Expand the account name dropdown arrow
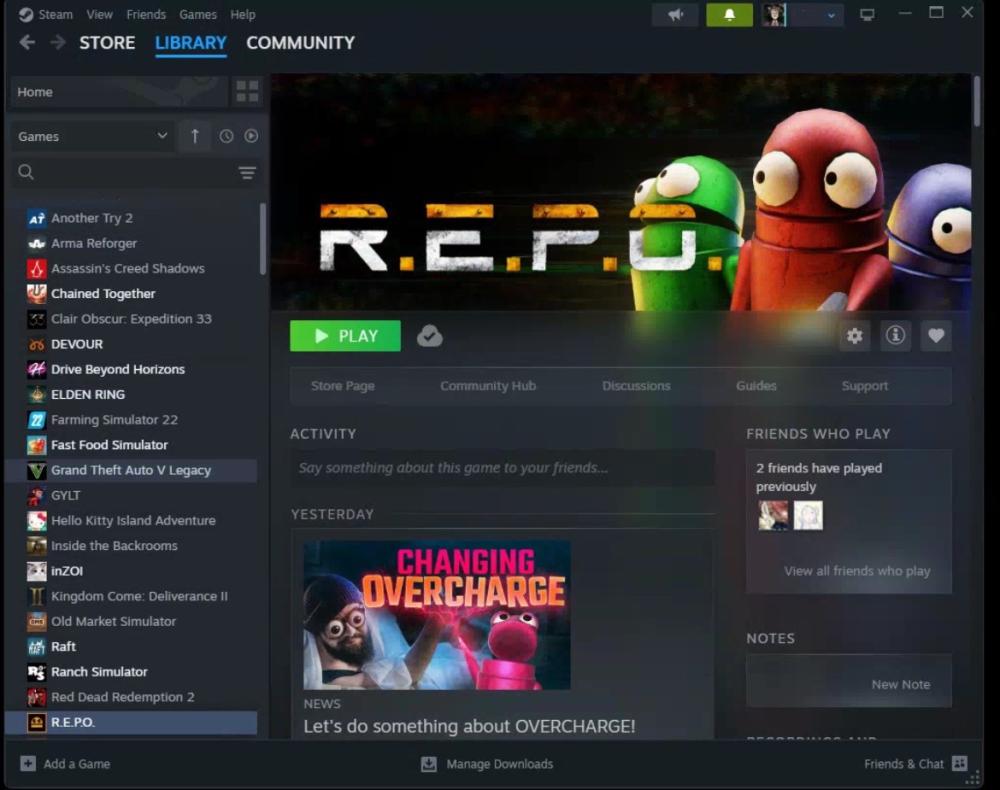 coord(831,15)
